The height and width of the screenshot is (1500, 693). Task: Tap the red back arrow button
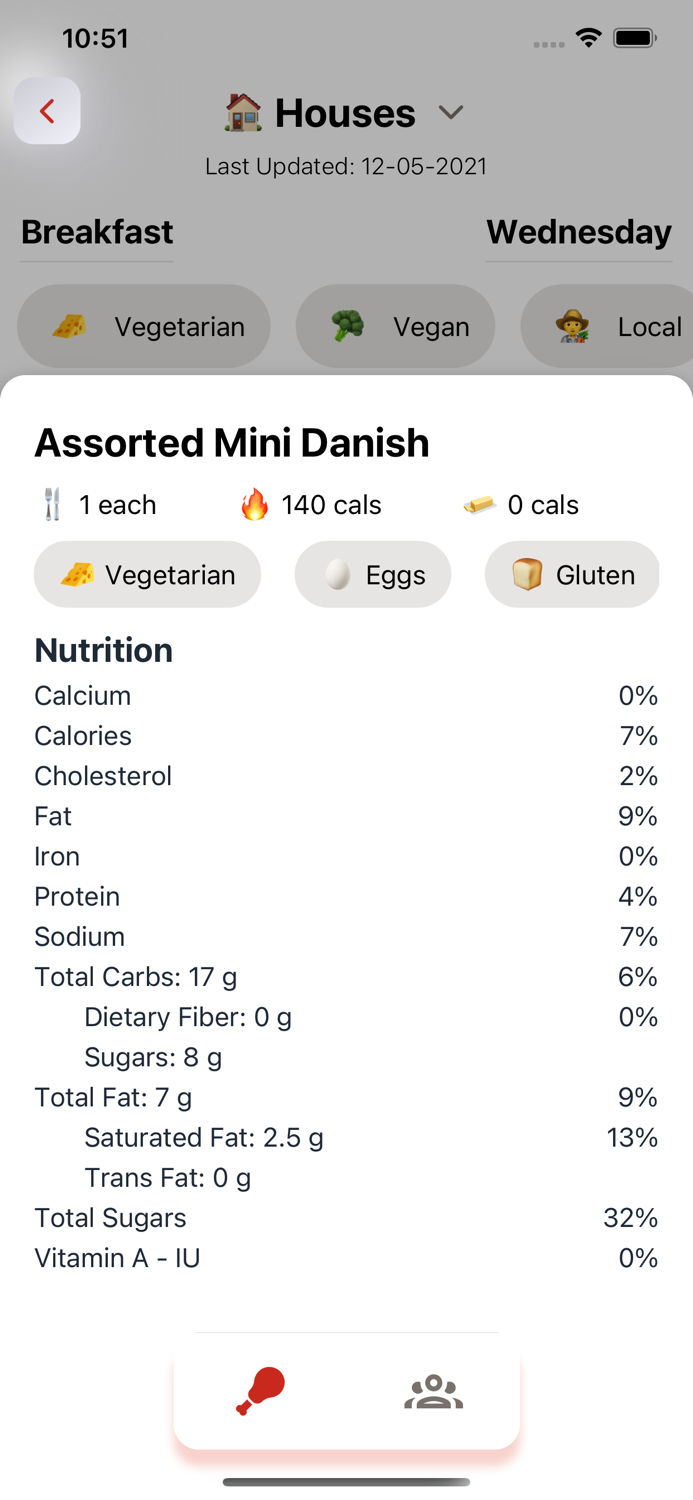(47, 111)
